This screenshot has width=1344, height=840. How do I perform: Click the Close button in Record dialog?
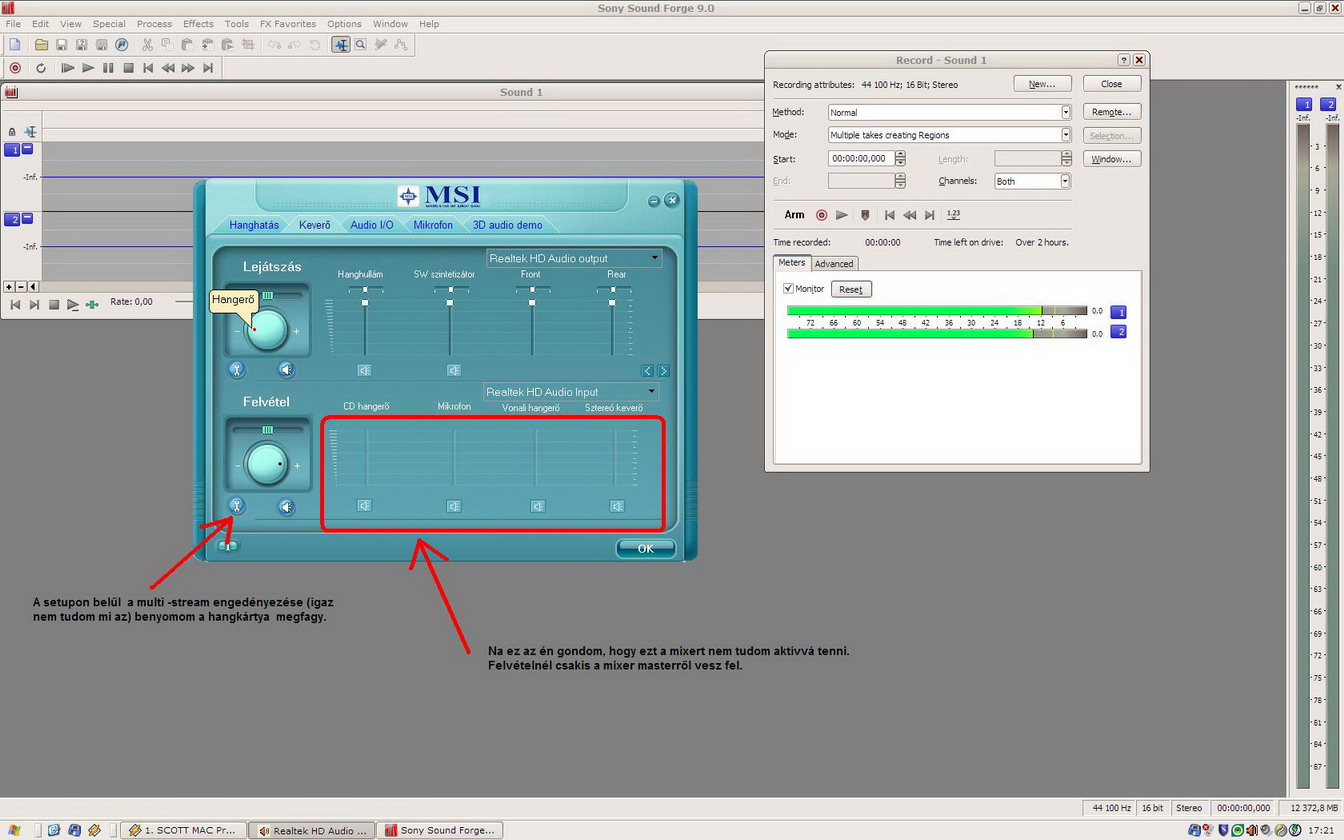(x=1111, y=84)
